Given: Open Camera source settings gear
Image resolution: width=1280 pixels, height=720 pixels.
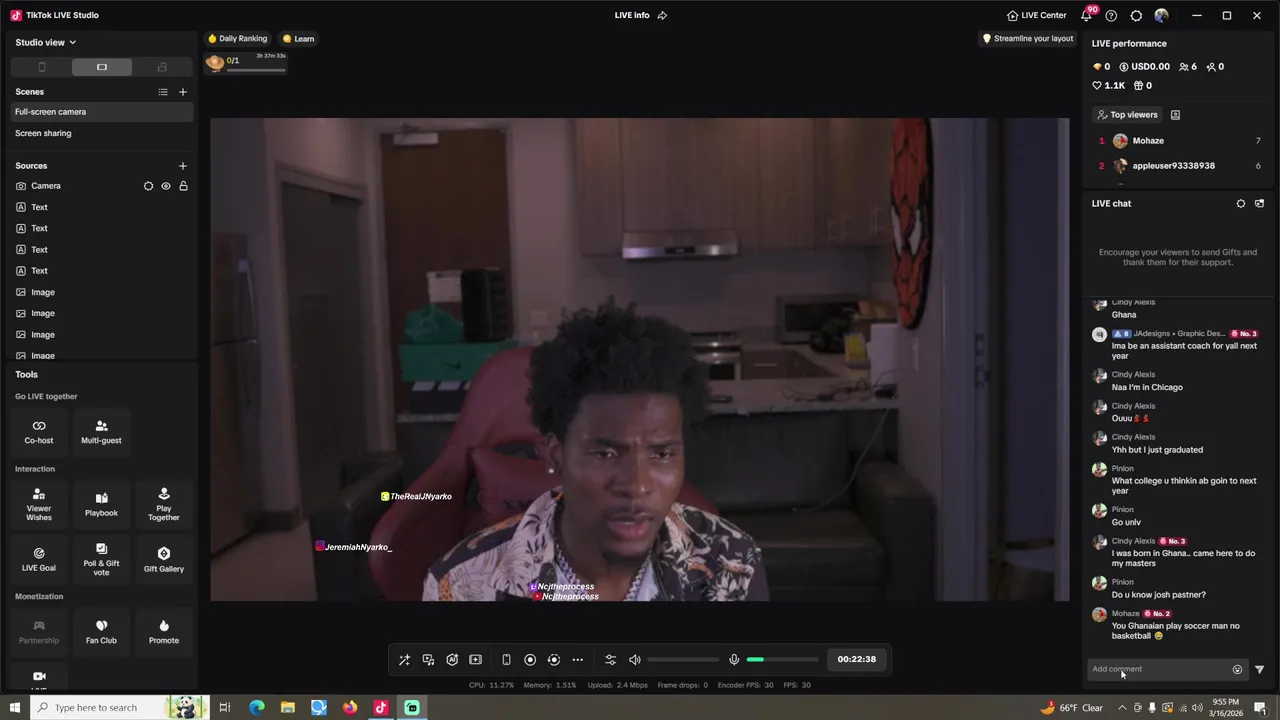Looking at the screenshot, I should point(148,186).
